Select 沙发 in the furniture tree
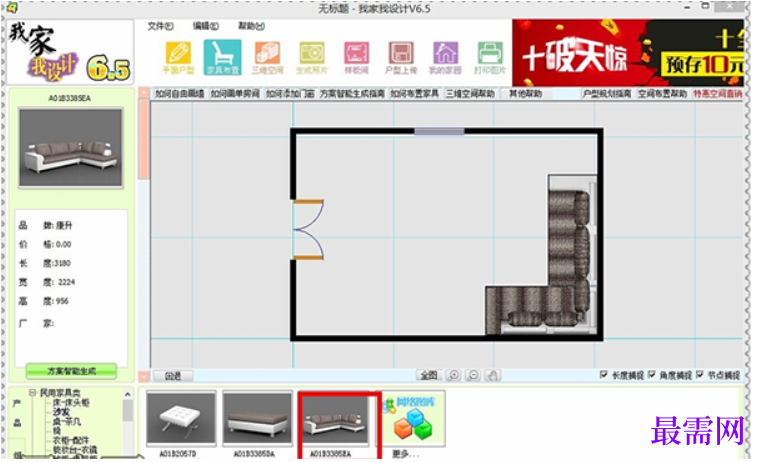This screenshot has width=763, height=462. pyautogui.click(x=61, y=412)
